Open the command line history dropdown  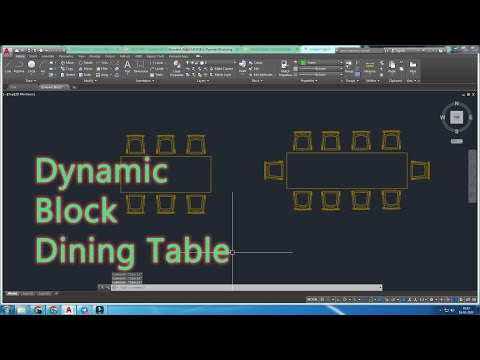pyautogui.click(x=380, y=287)
